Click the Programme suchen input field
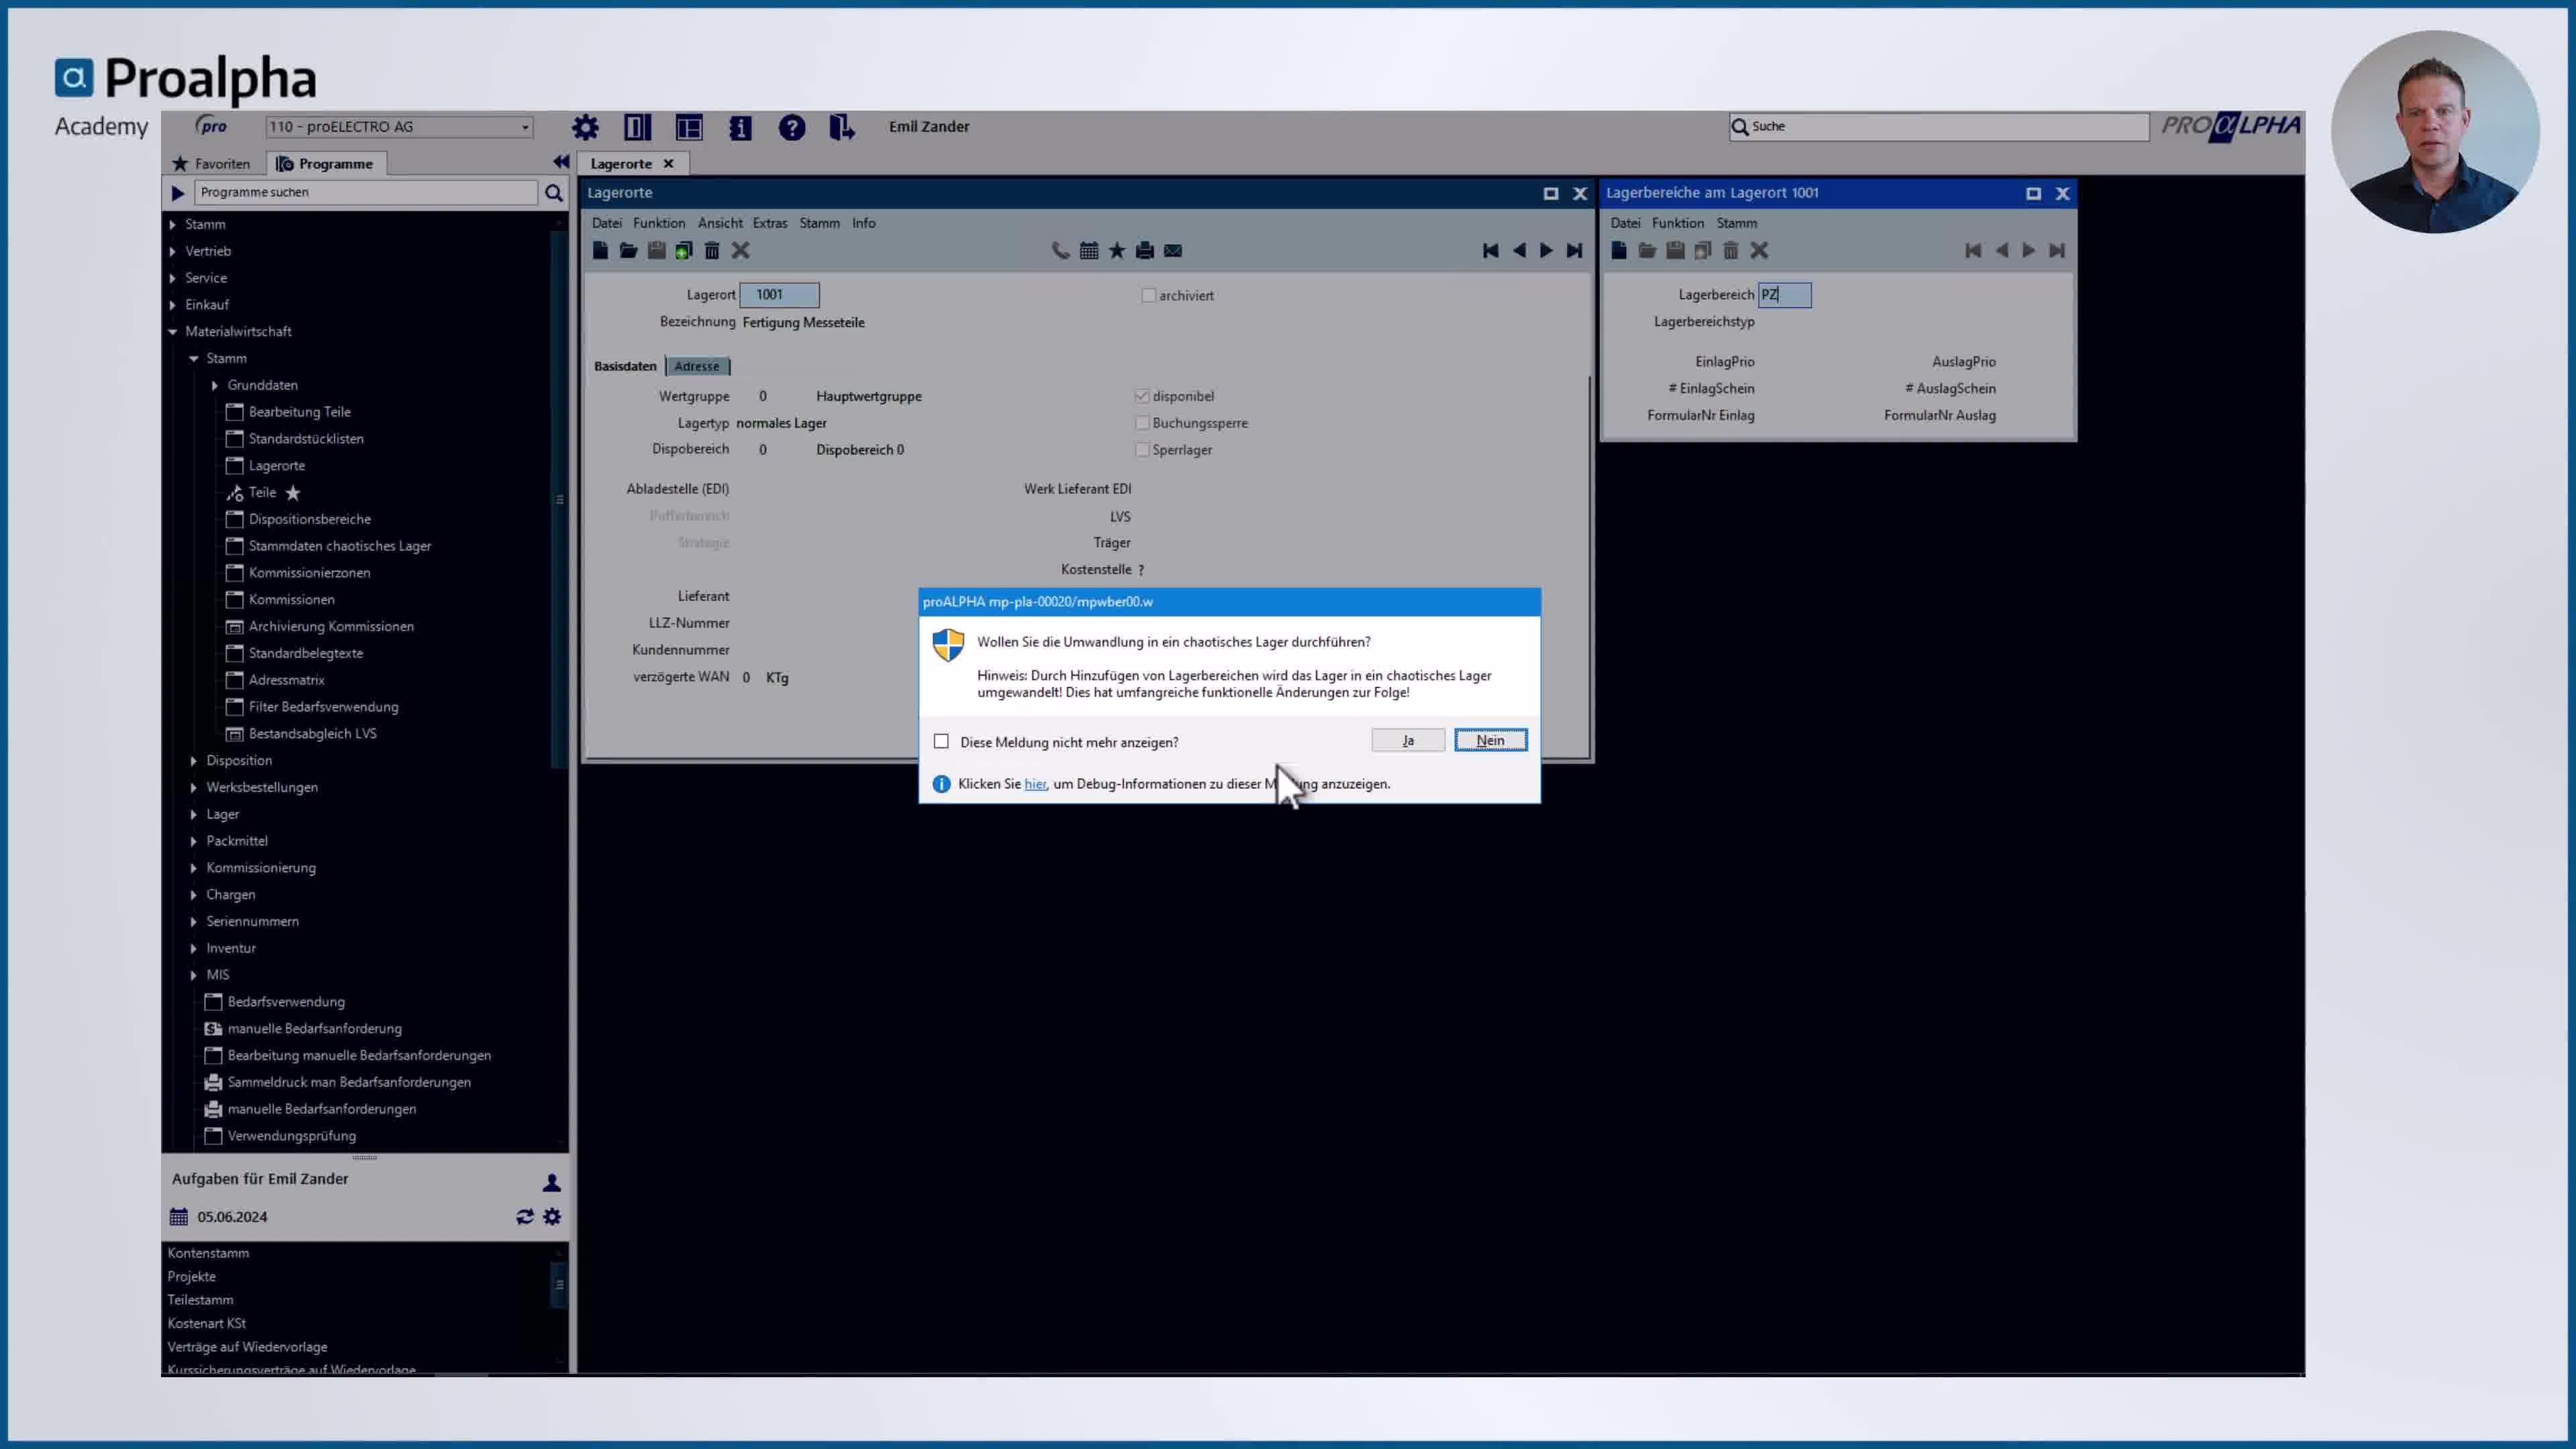Screen dimensions: 2576x1449 click(366, 192)
